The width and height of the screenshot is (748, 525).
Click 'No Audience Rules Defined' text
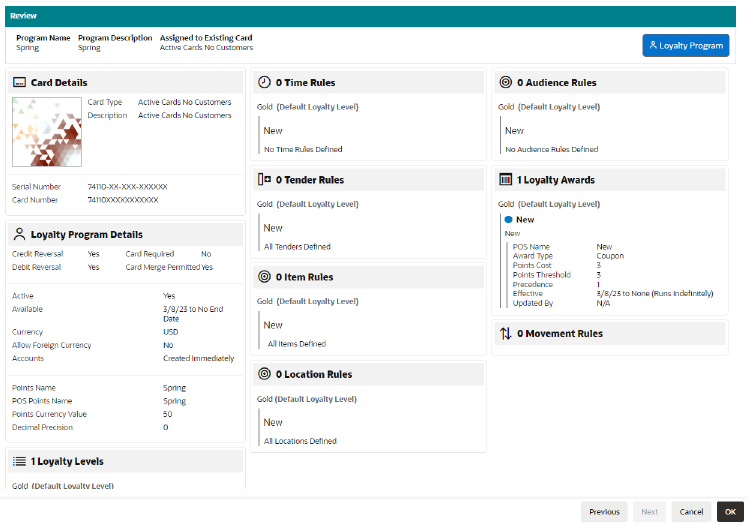coord(552,149)
